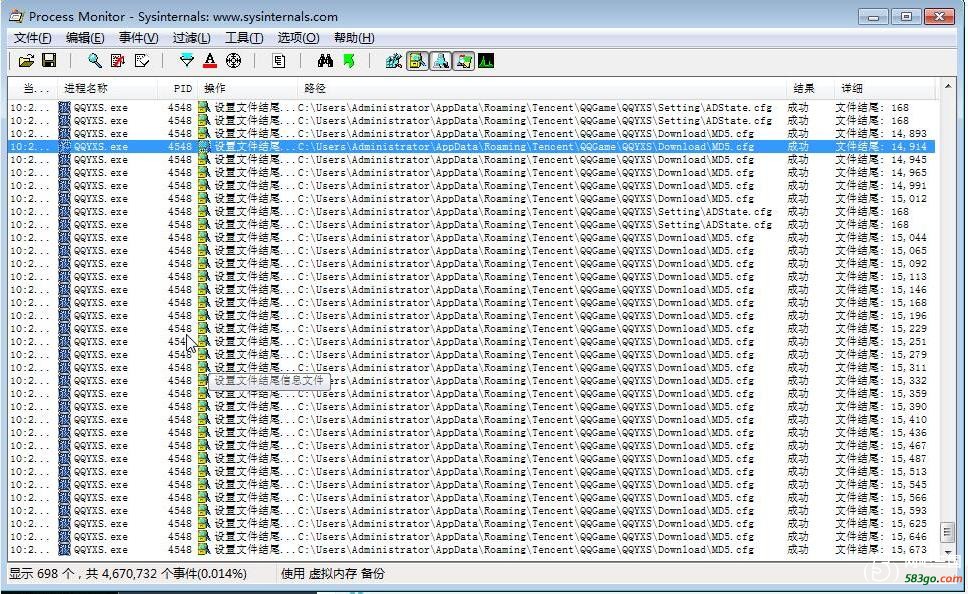Open the 选项(O) menu
This screenshot has height=594, width=968.
pos(298,38)
